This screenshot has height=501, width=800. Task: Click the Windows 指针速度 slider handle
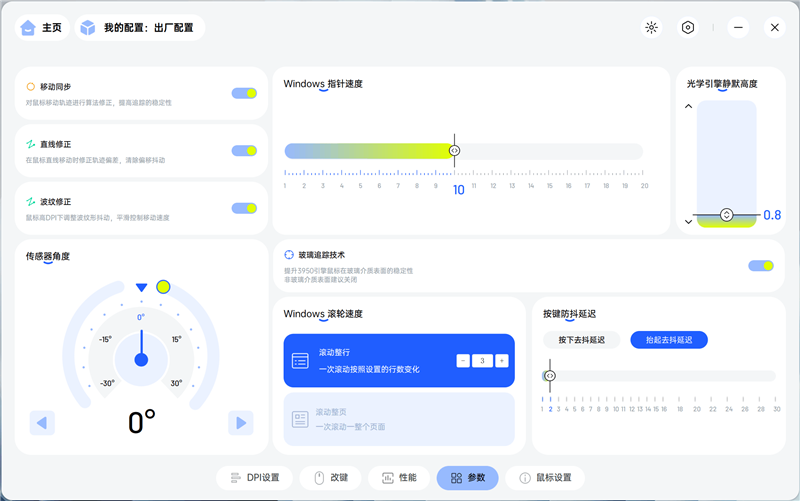[454, 151]
